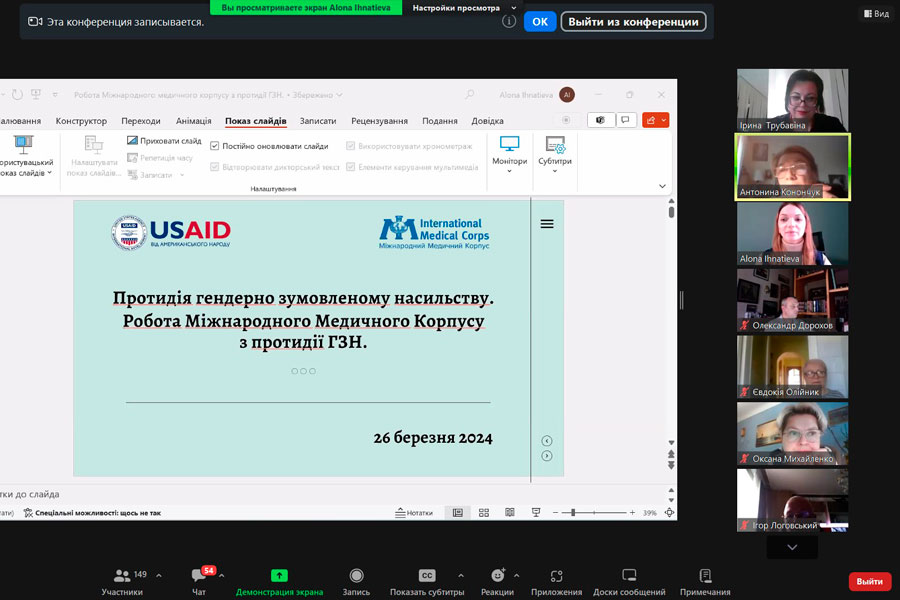Image resolution: width=900 pixels, height=600 pixels.
Task: Open the Конструктор ribbon tab
Action: (81, 121)
